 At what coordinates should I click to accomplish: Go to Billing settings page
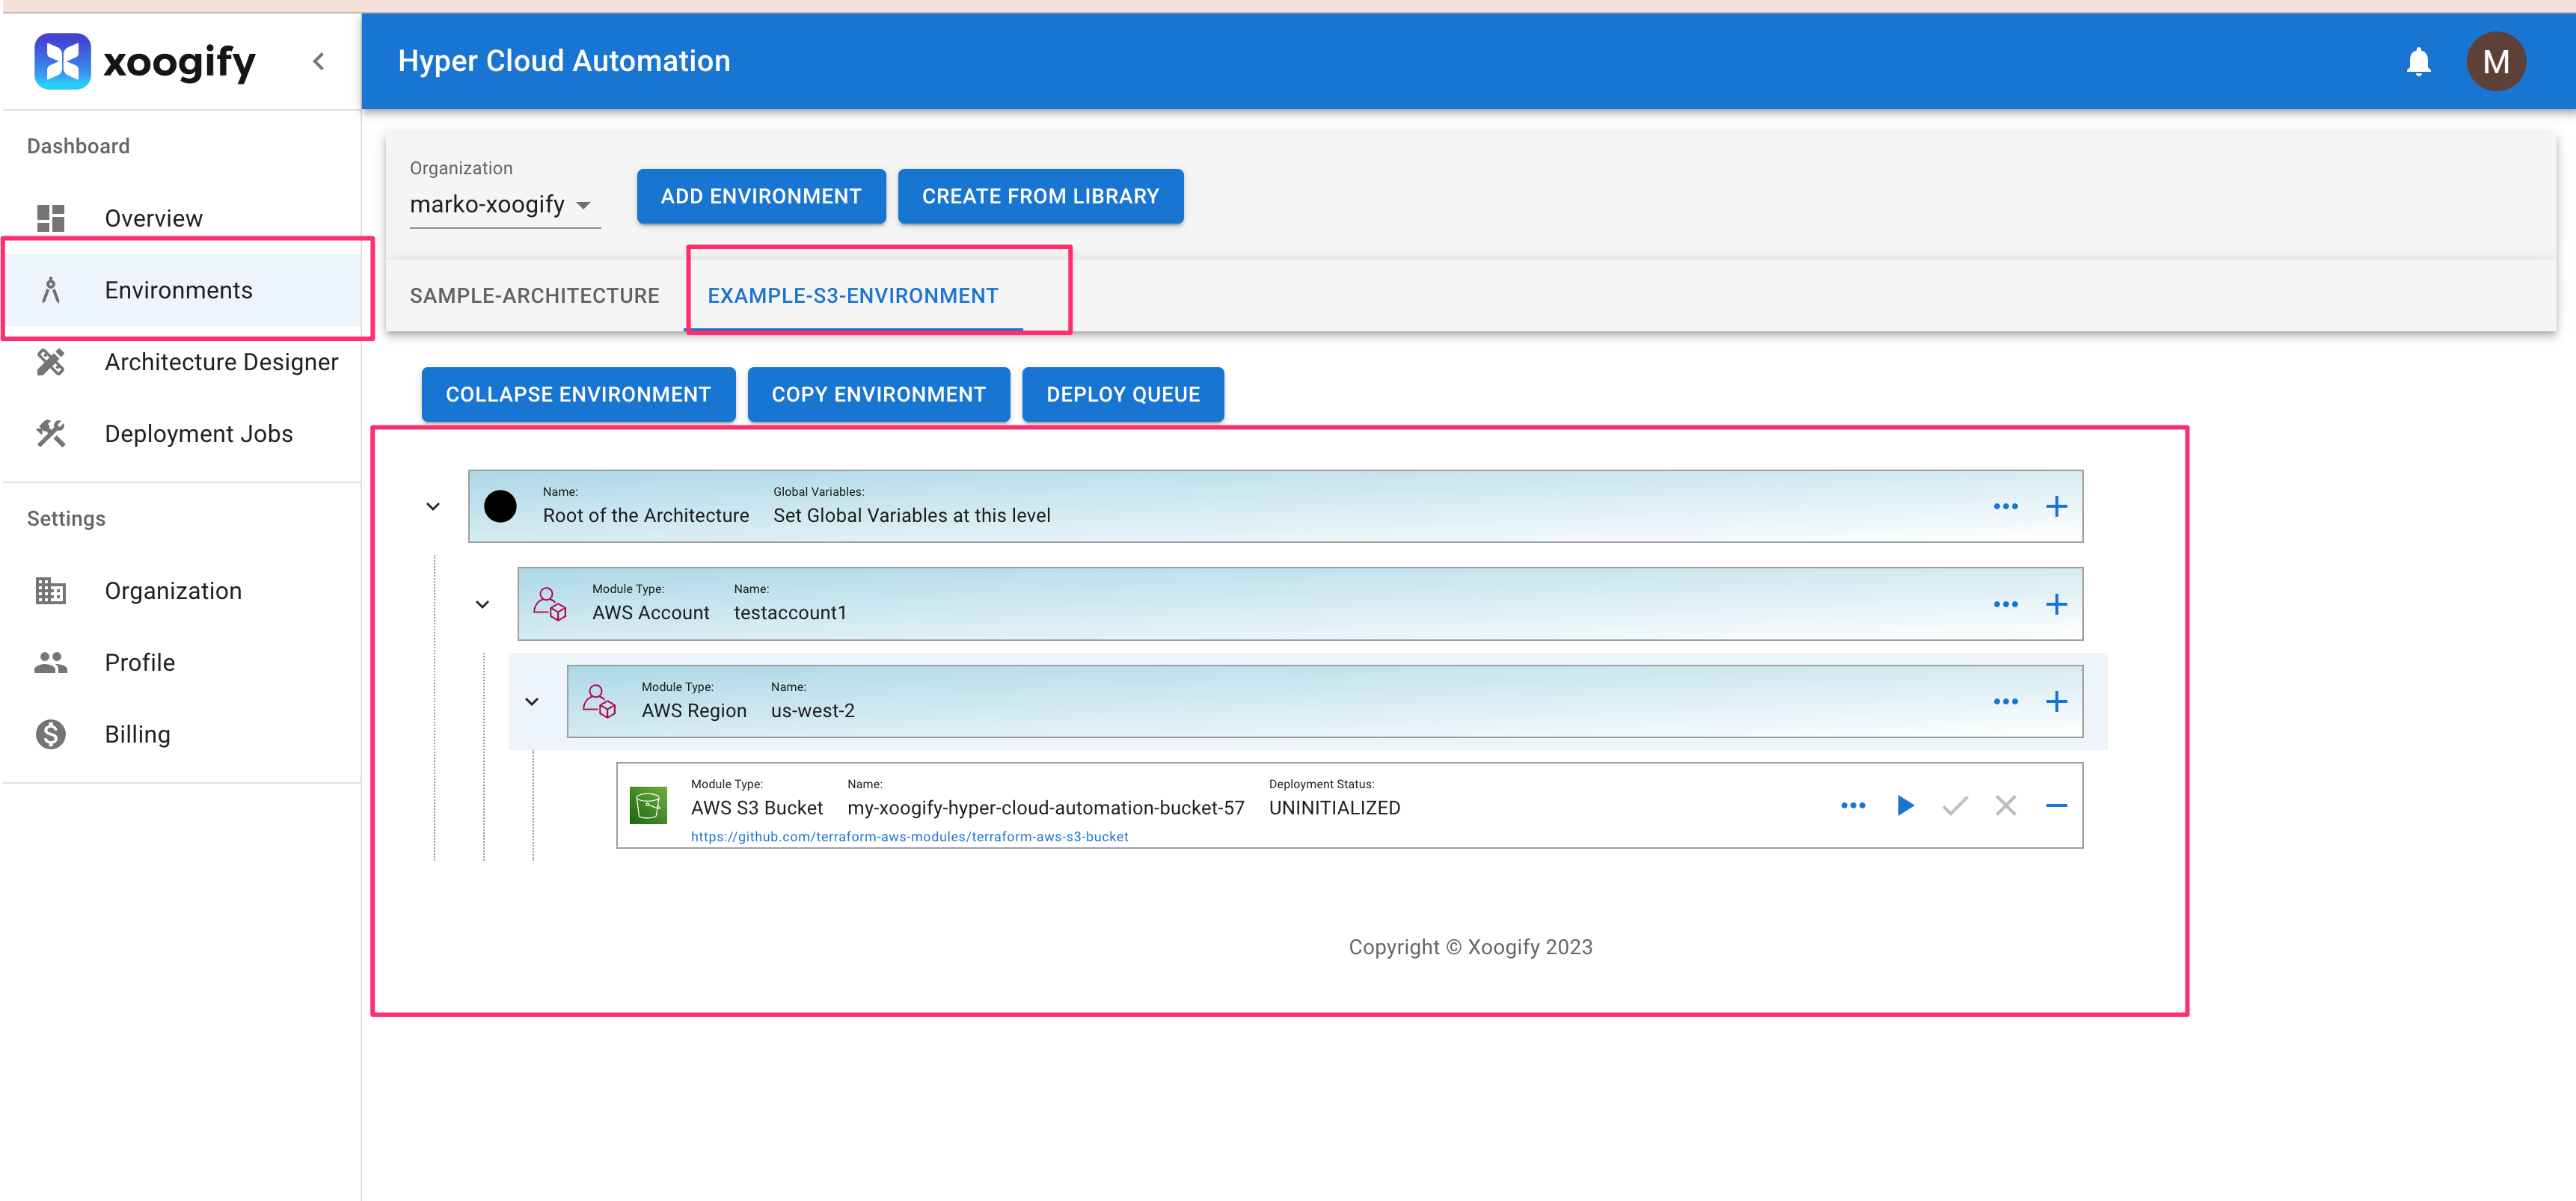(137, 734)
